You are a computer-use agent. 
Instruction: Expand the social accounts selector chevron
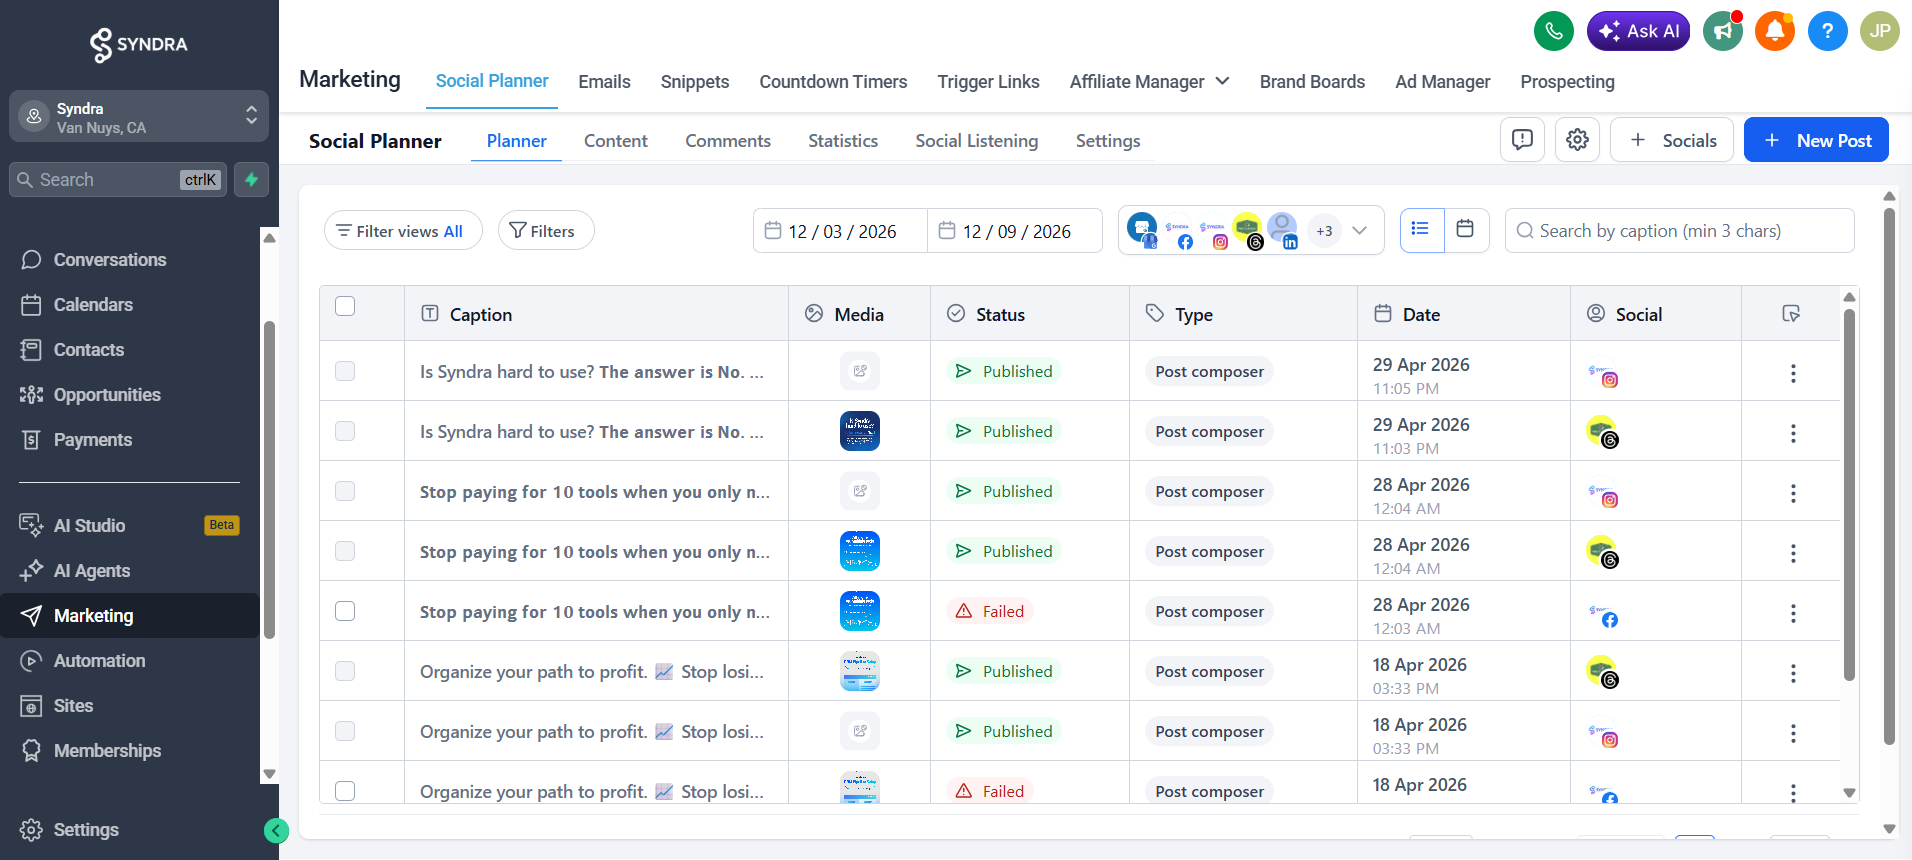click(x=1359, y=230)
